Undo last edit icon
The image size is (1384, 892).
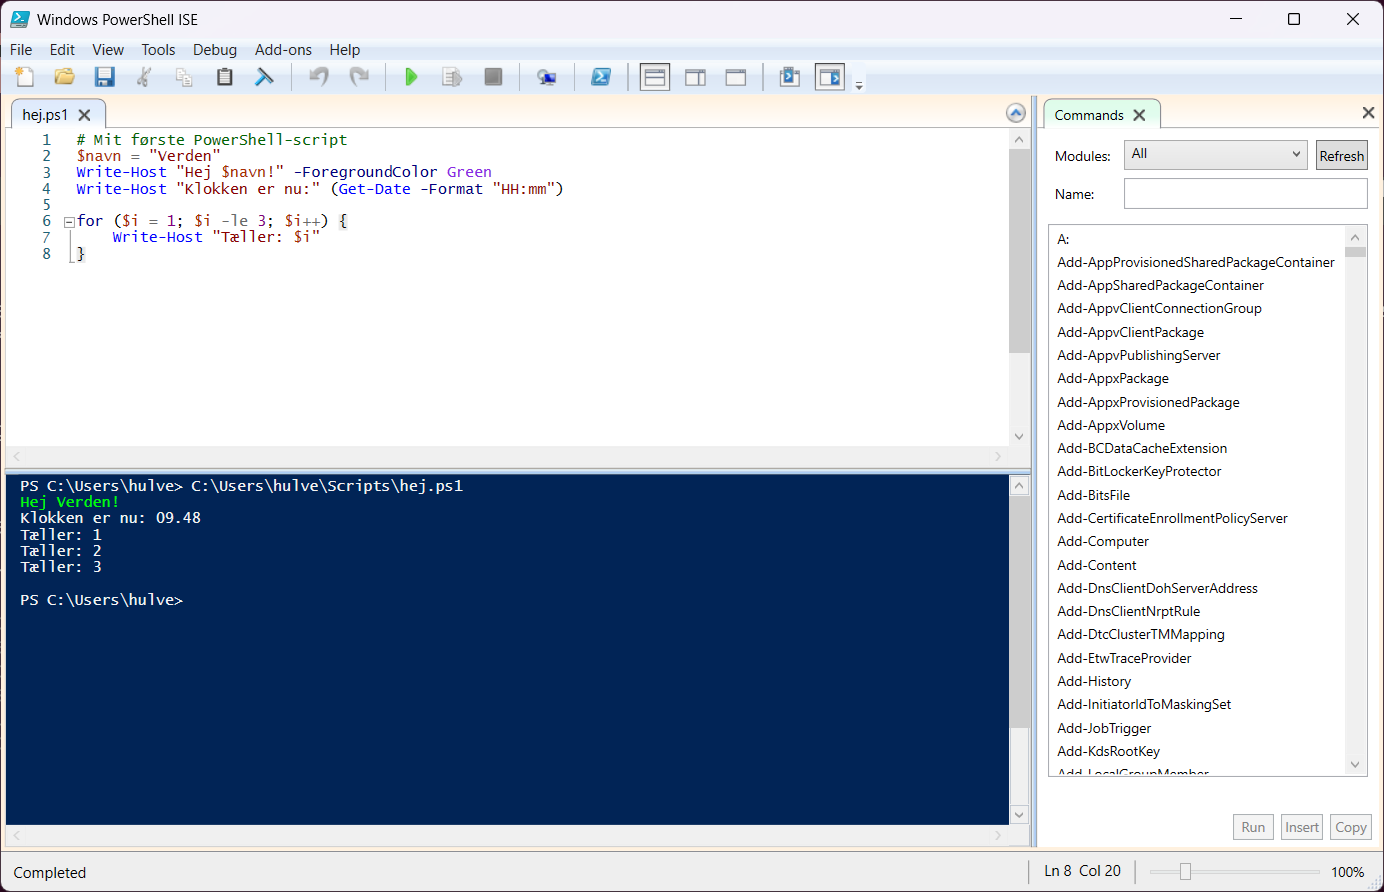coord(319,77)
